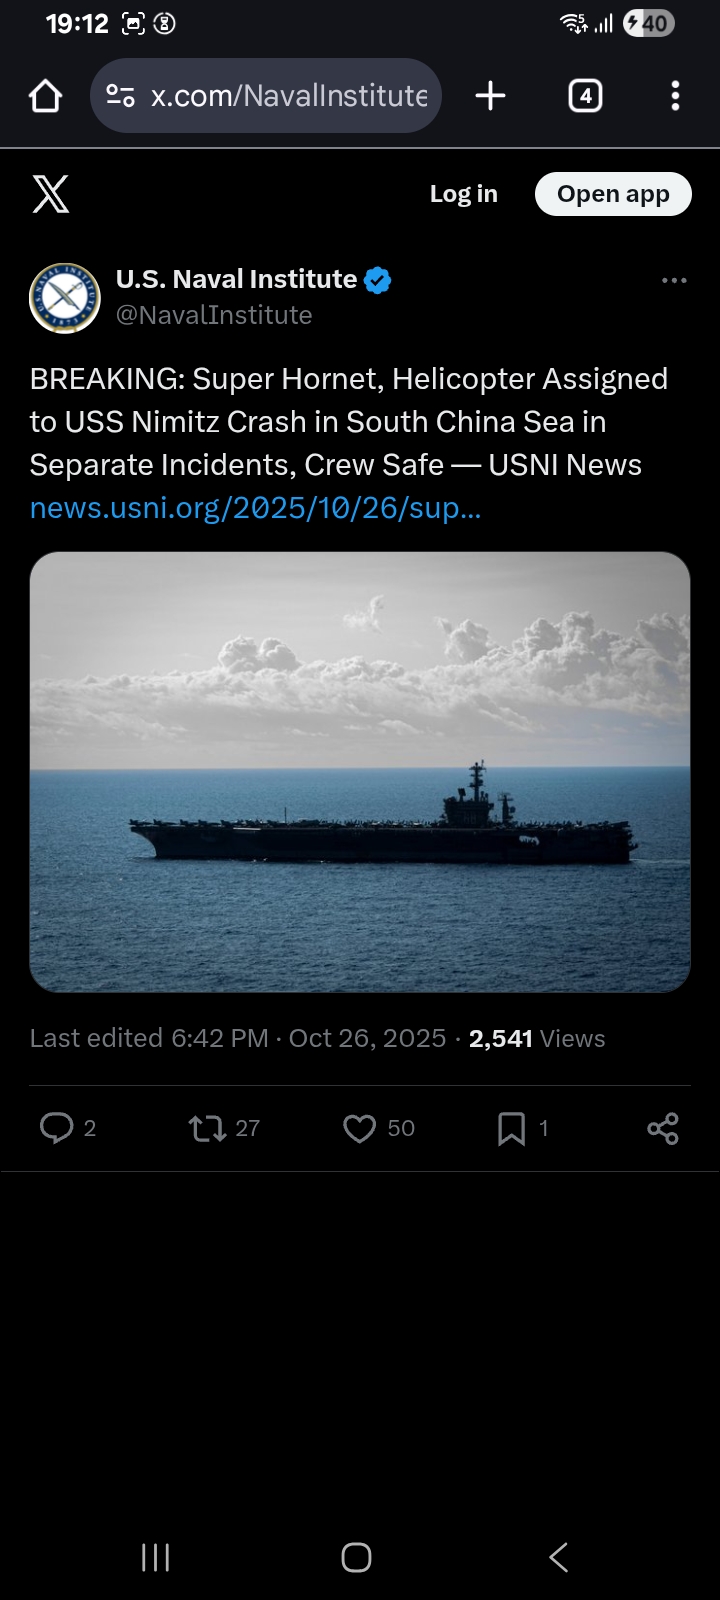Image resolution: width=720 pixels, height=1600 pixels.
Task: Open U.S. Naval Institute profile avatar
Action: 65,298
